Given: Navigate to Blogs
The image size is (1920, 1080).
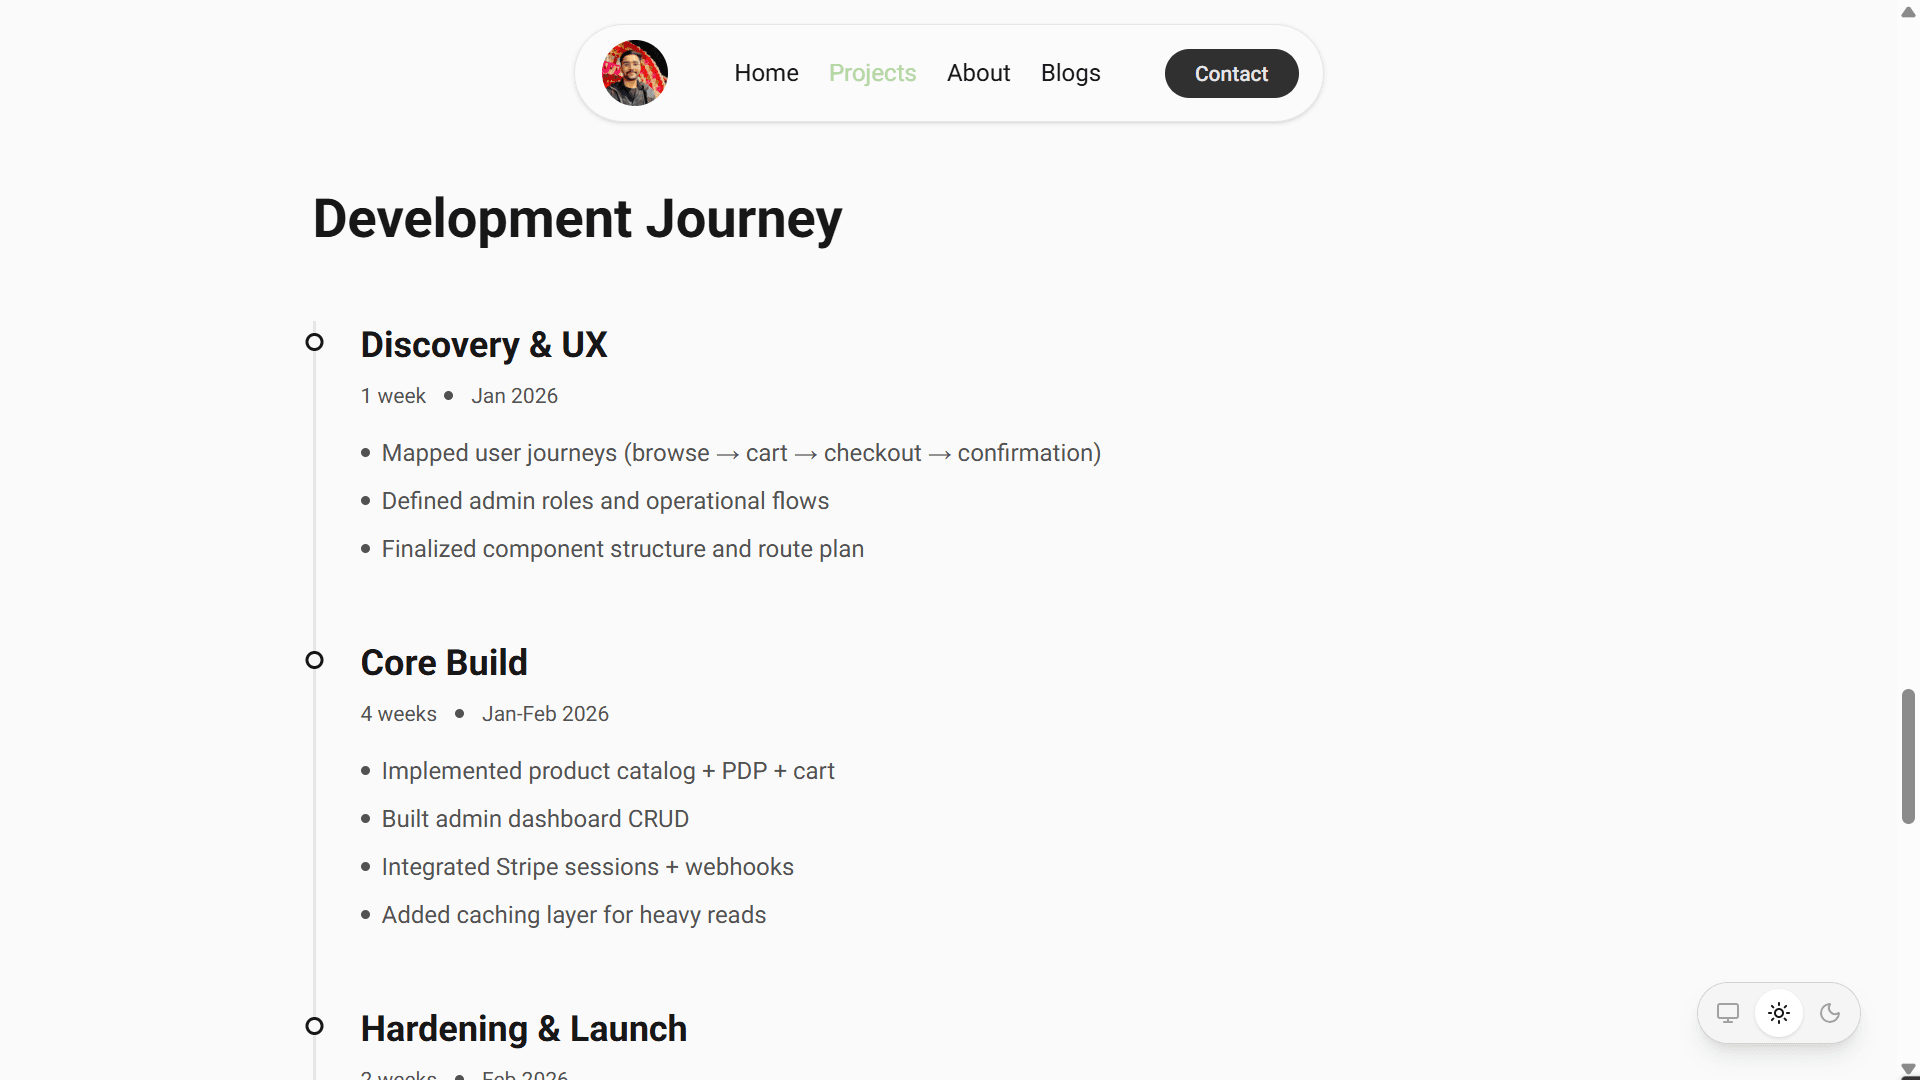Looking at the screenshot, I should tap(1070, 73).
